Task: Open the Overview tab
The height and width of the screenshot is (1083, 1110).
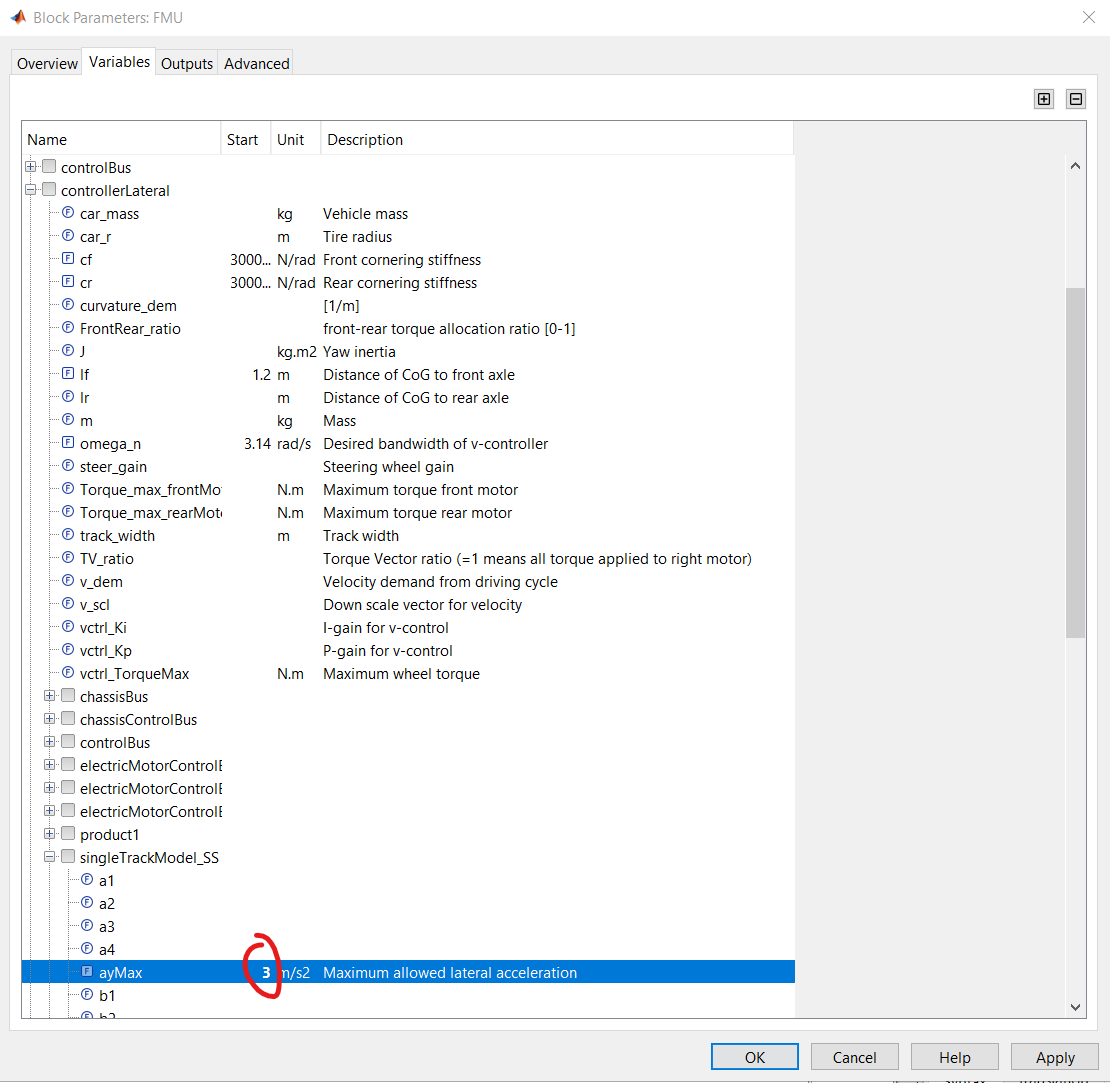Action: (46, 63)
